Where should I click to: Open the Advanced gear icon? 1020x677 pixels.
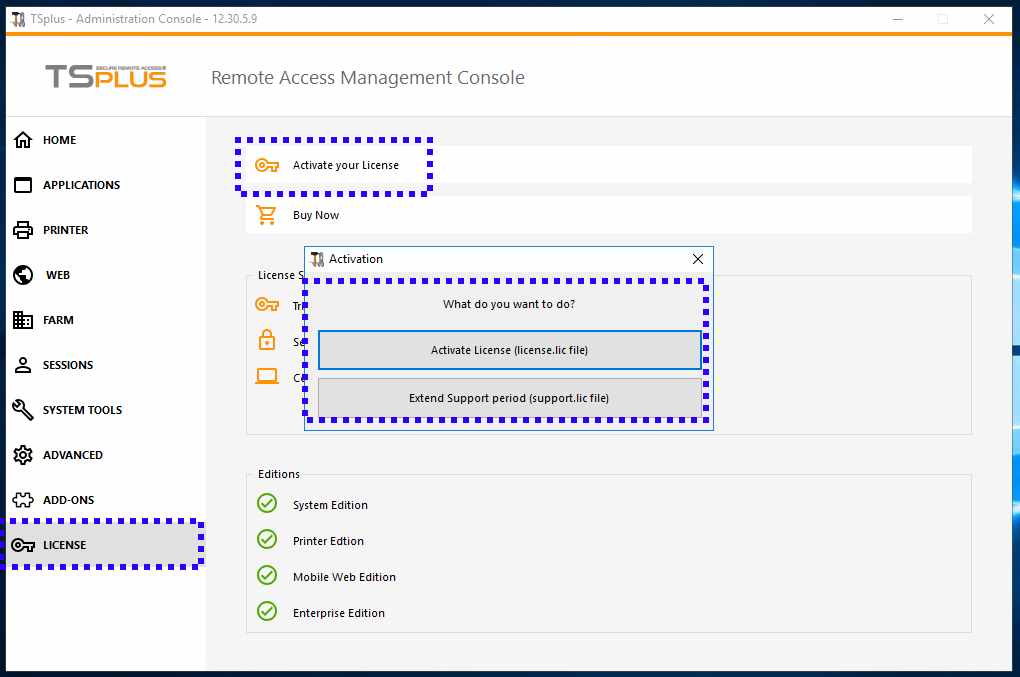pos(23,455)
